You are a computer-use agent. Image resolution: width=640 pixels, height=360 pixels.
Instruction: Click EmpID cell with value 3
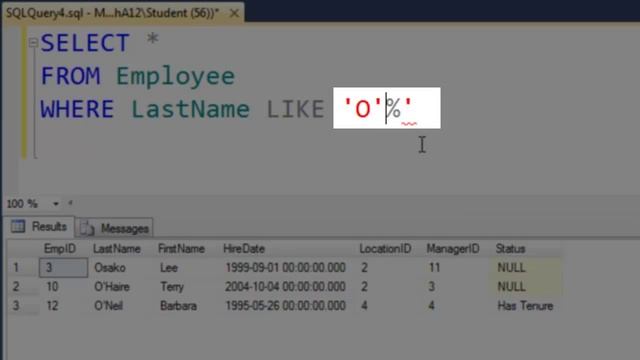63,268
